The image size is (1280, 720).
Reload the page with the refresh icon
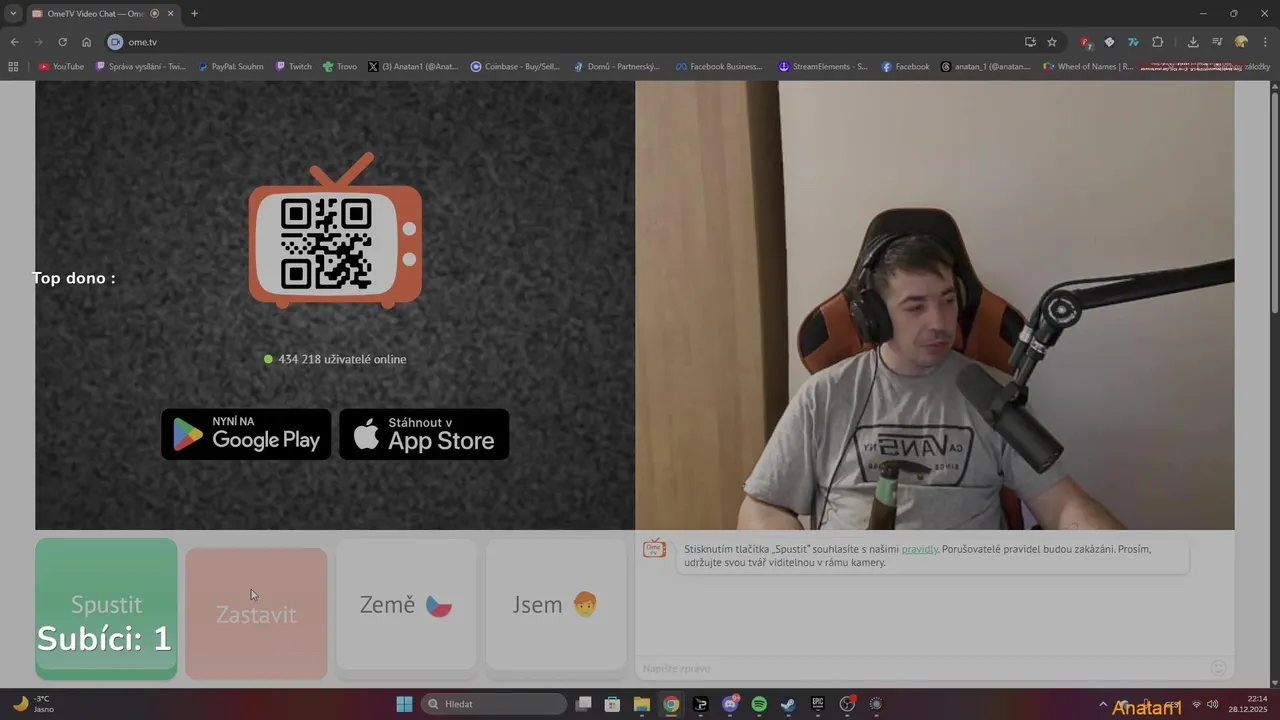62,42
